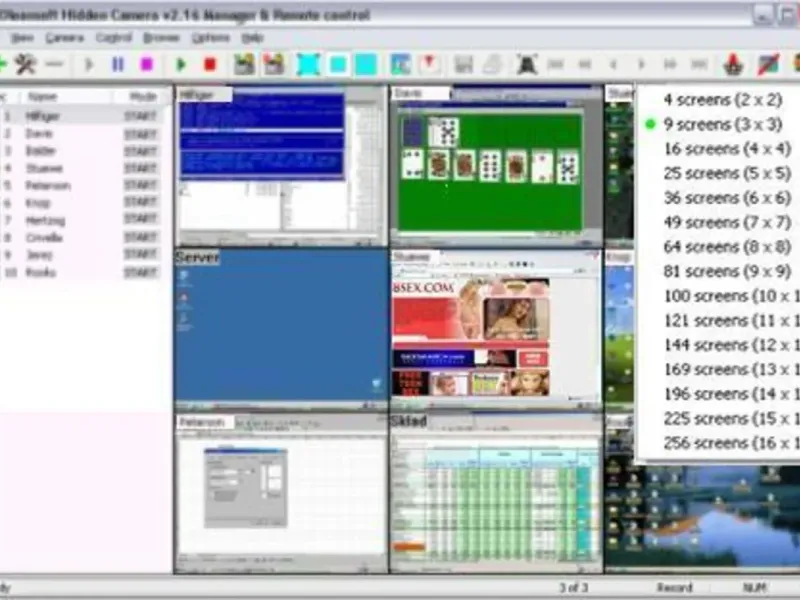Click the crossed-out screen icon
This screenshot has width=800, height=600.
(767, 64)
